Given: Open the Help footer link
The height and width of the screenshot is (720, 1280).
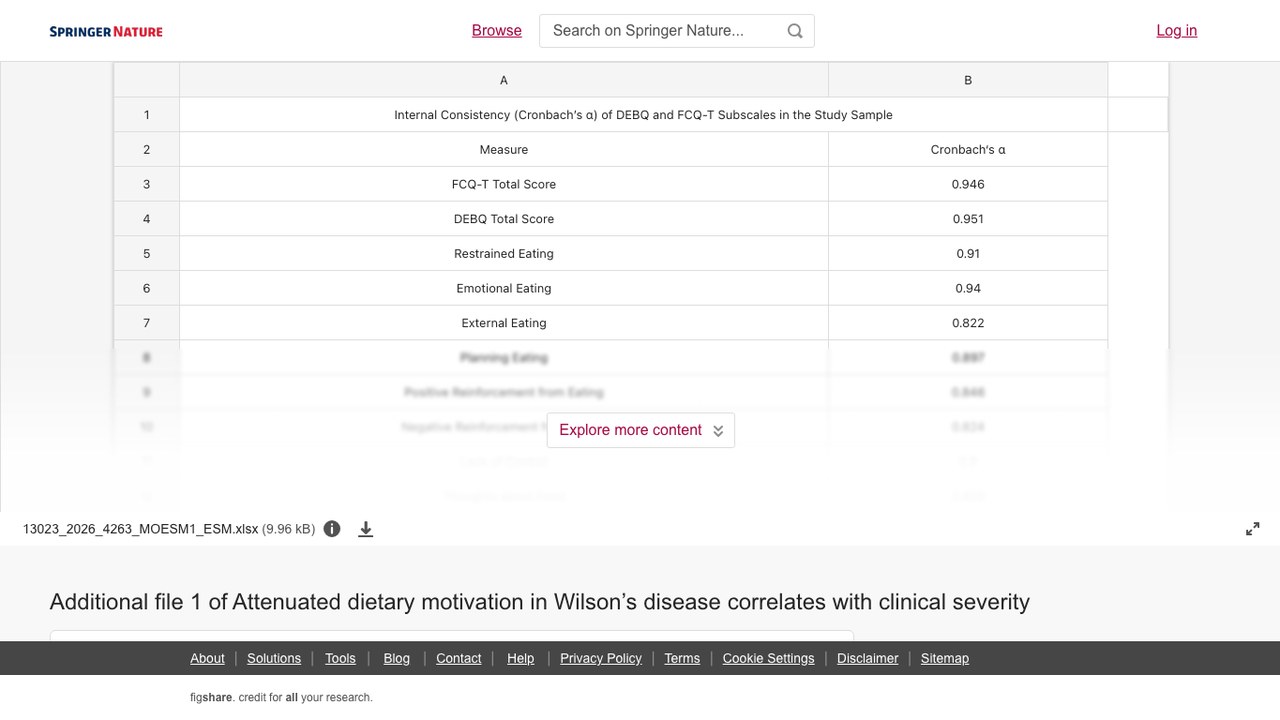Looking at the screenshot, I should (x=520, y=658).
